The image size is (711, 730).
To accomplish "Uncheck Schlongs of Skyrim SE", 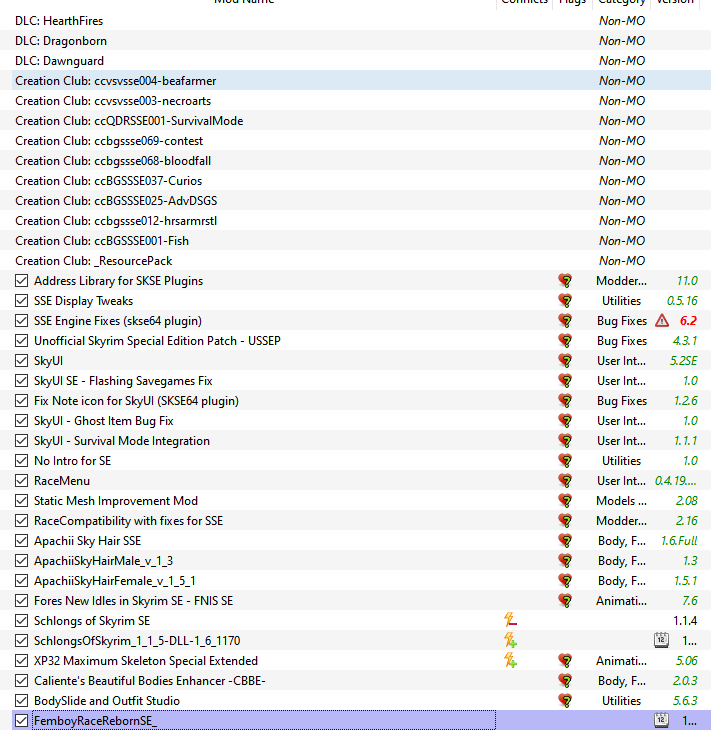I will (x=21, y=621).
